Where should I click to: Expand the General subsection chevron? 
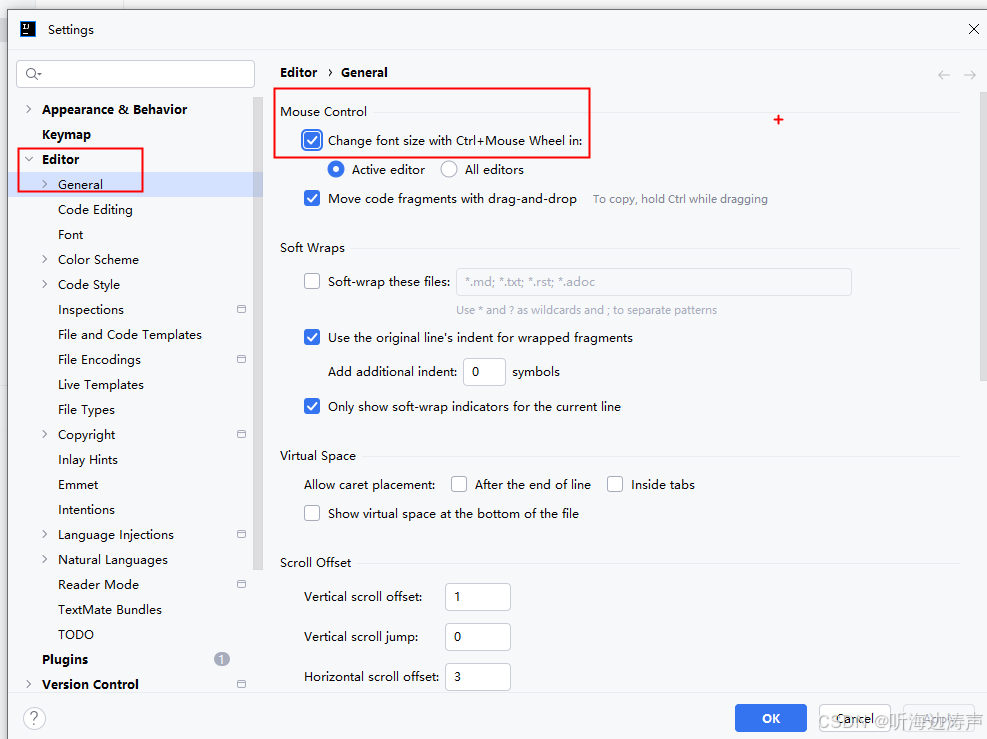[x=45, y=184]
